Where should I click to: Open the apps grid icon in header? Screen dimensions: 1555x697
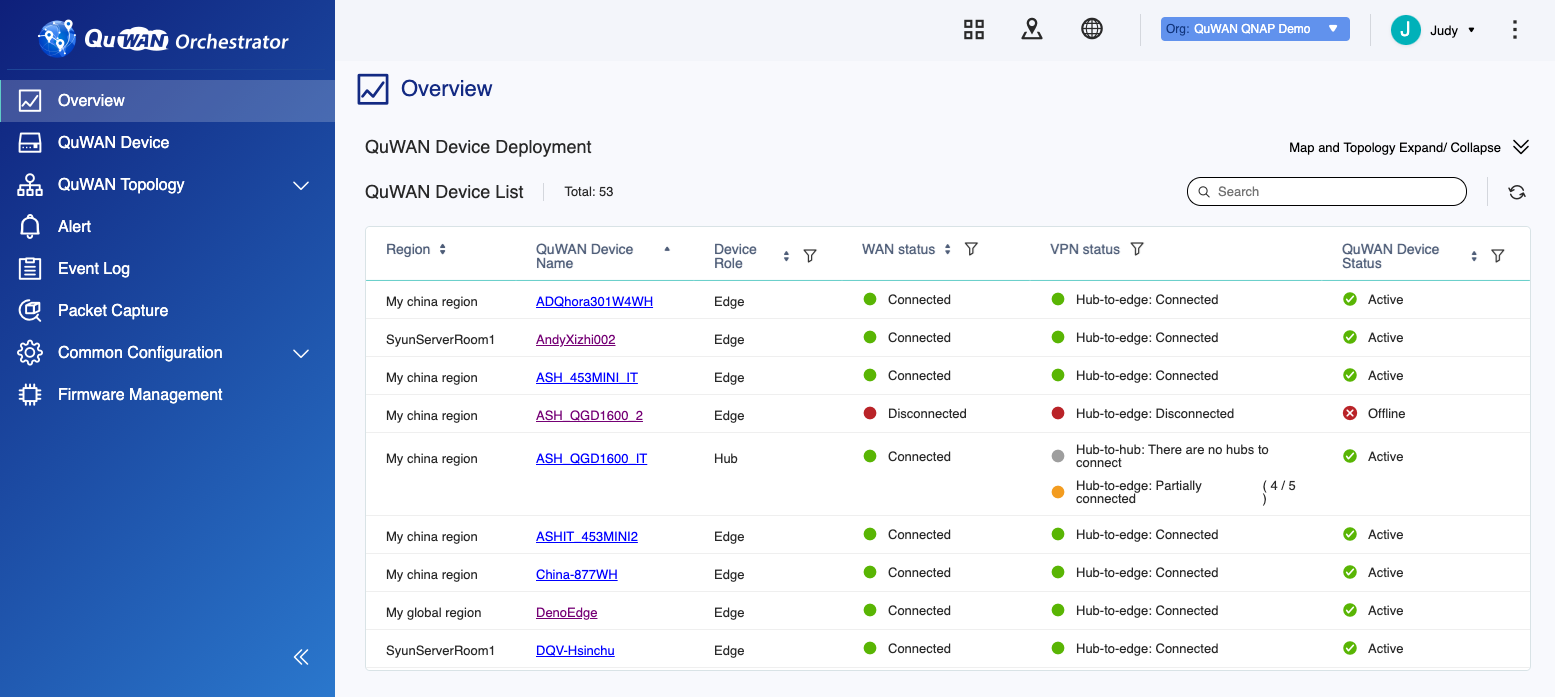pyautogui.click(x=974, y=29)
